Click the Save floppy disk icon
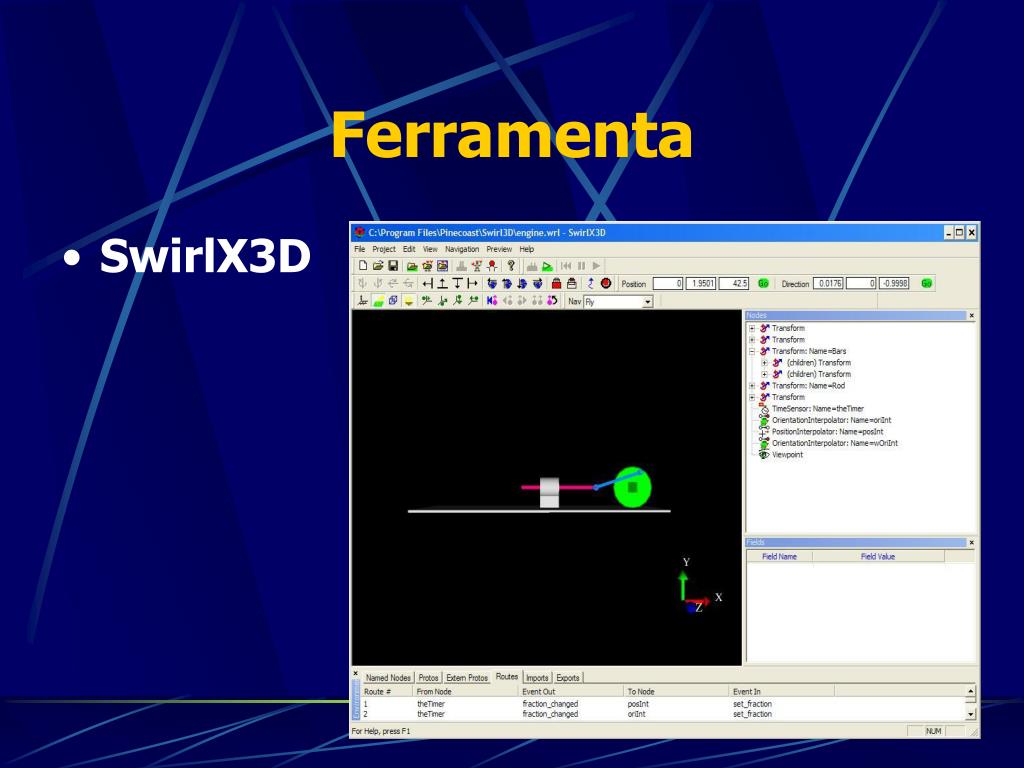Screen dimensions: 1024x768 click(393, 266)
